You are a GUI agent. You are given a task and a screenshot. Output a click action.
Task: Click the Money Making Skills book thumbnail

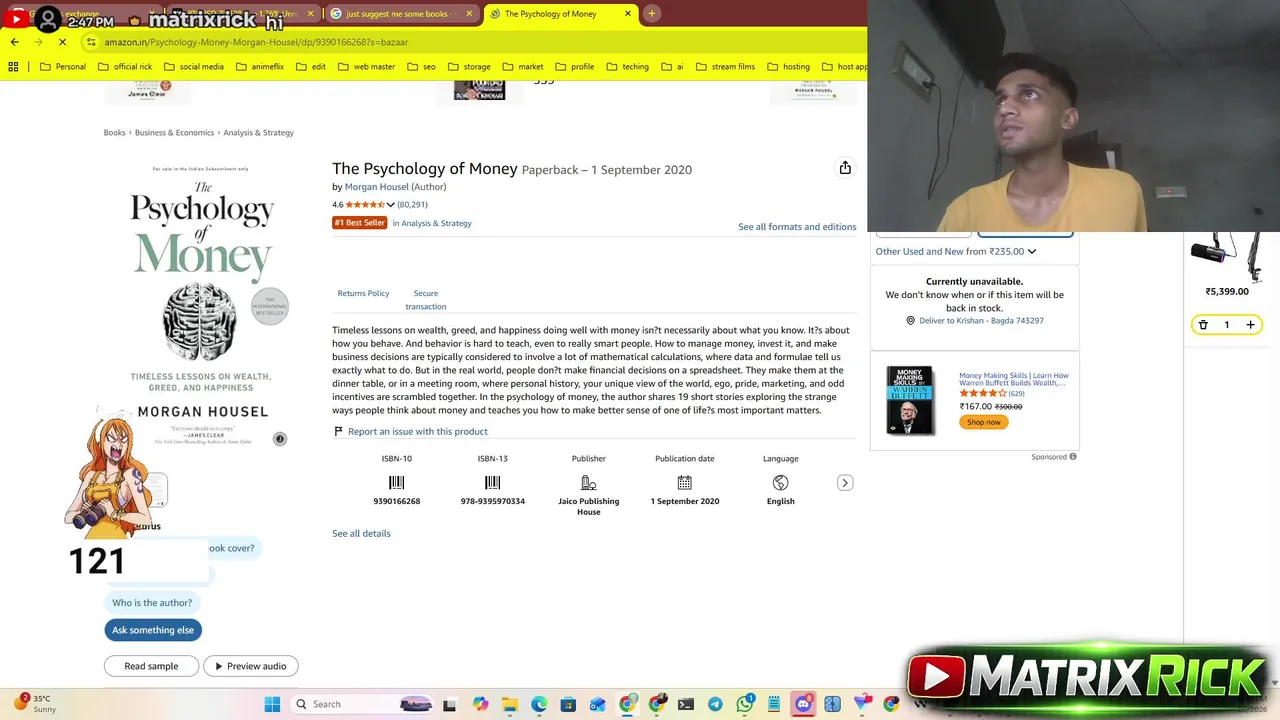(x=909, y=400)
